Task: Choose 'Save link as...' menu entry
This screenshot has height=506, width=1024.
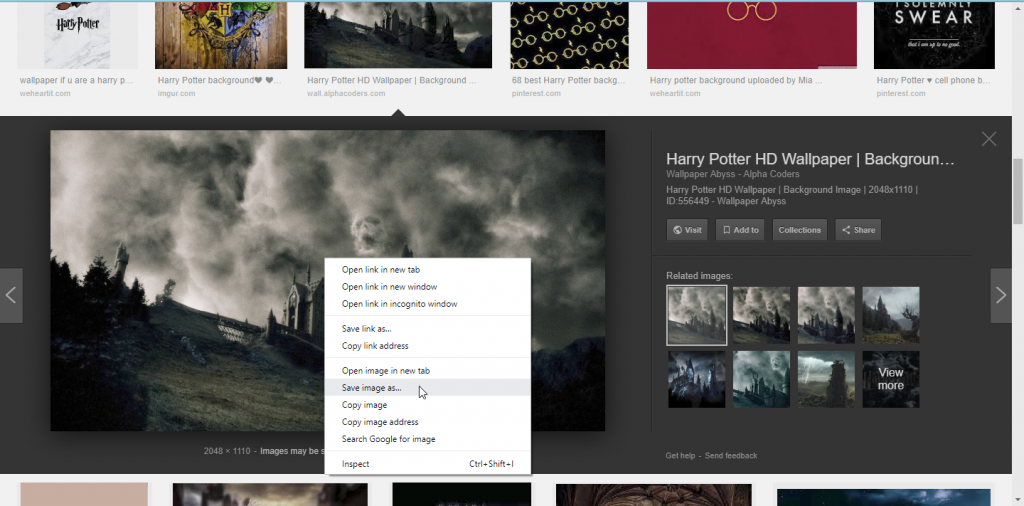Action: [x=428, y=328]
